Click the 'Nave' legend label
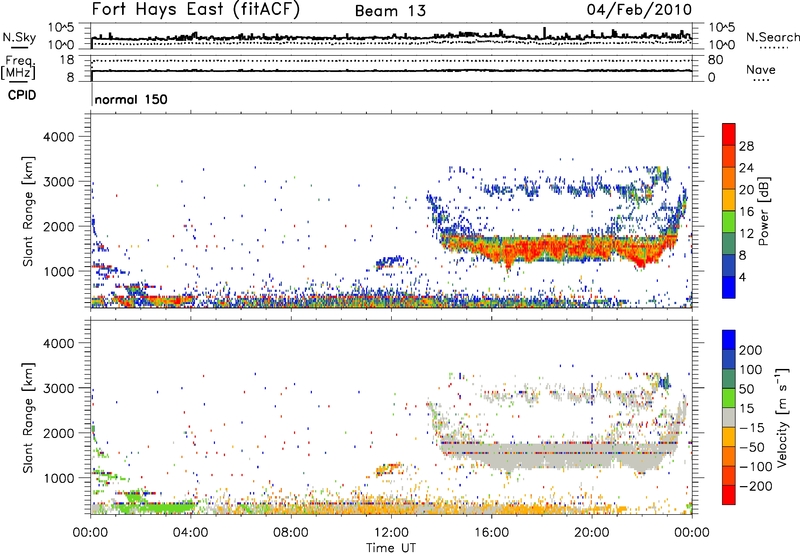The image size is (800, 554). tap(761, 69)
